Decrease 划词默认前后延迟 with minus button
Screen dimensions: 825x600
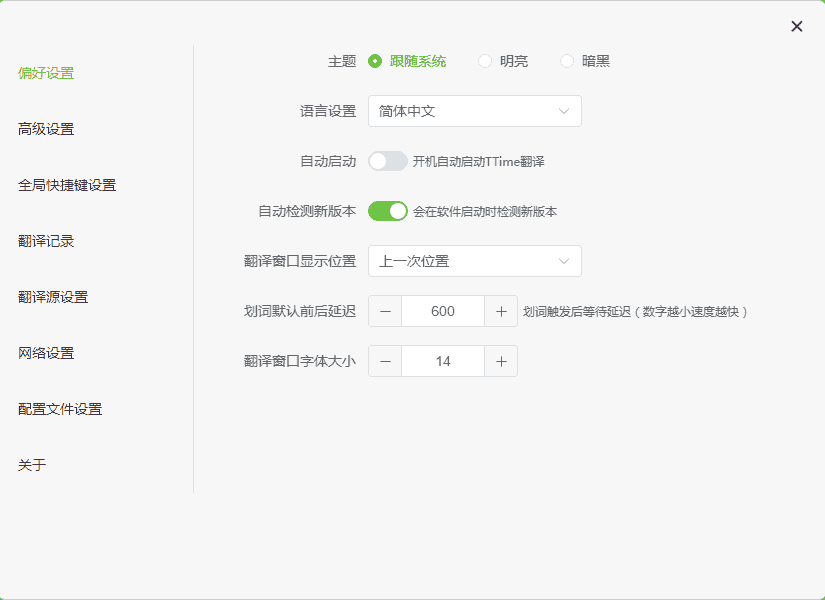point(385,311)
